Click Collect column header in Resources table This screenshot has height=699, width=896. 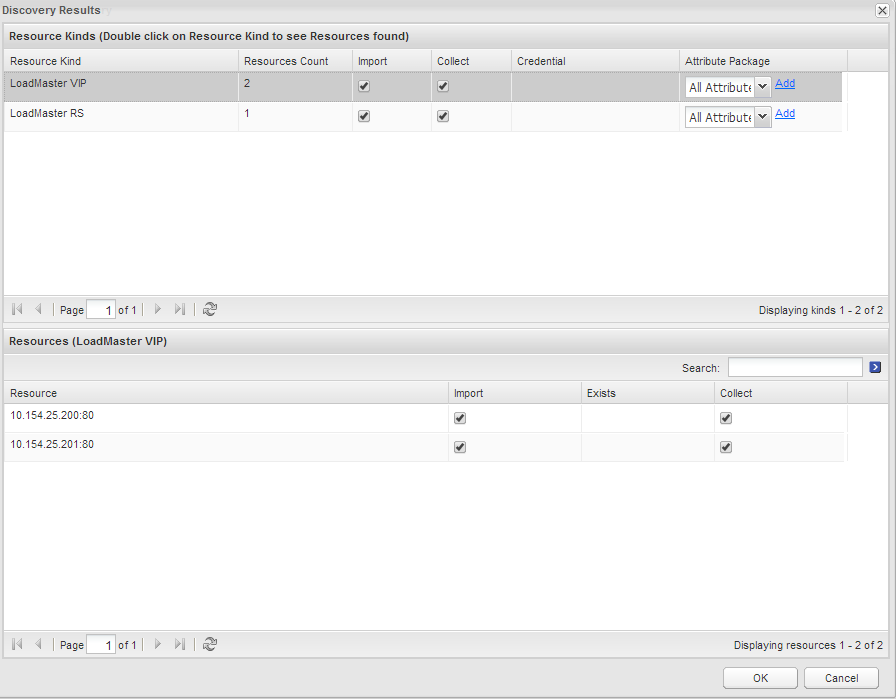[781, 393]
